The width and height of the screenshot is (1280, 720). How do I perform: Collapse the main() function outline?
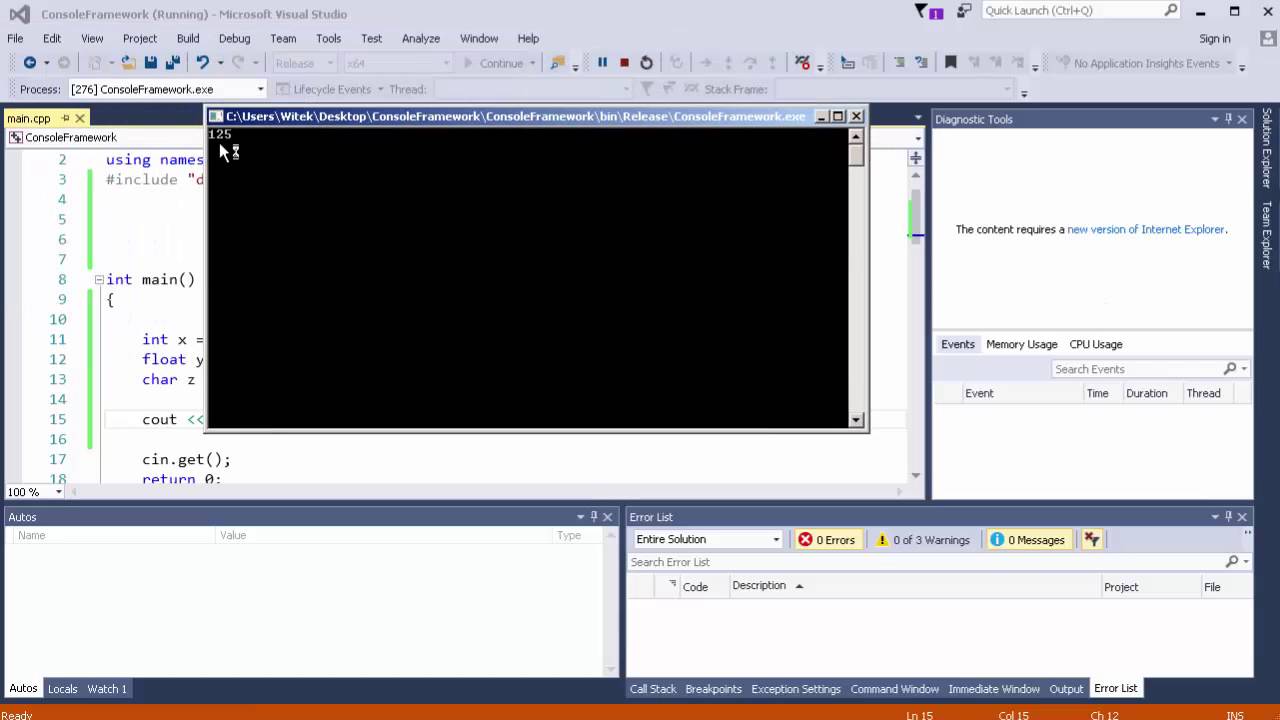99,279
